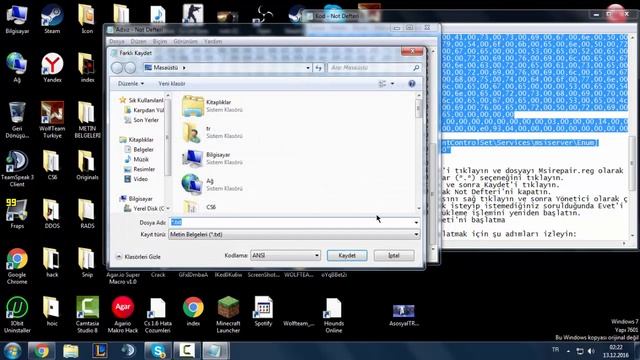Open the Kodlama ANSI dropdown
The width and height of the screenshot is (640, 360).
[285, 256]
